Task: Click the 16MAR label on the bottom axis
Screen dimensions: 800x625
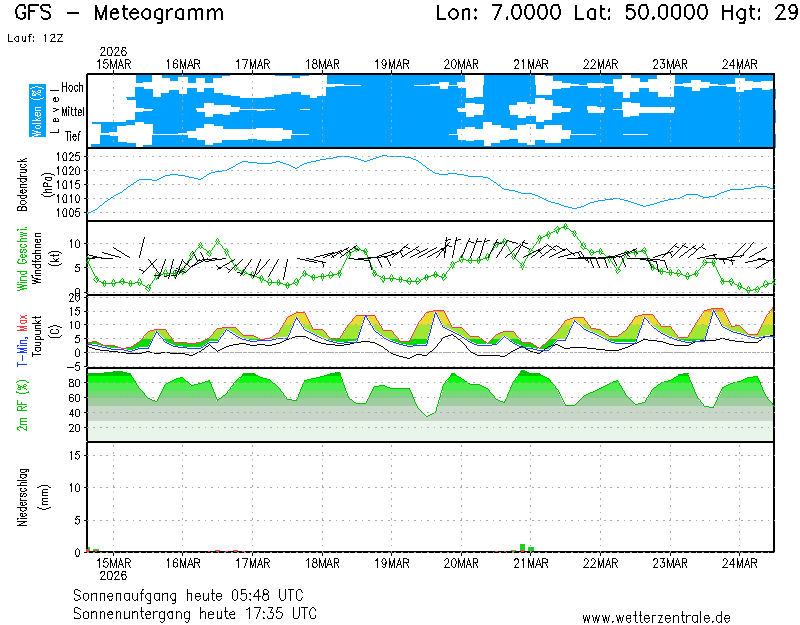Action: coord(183,563)
